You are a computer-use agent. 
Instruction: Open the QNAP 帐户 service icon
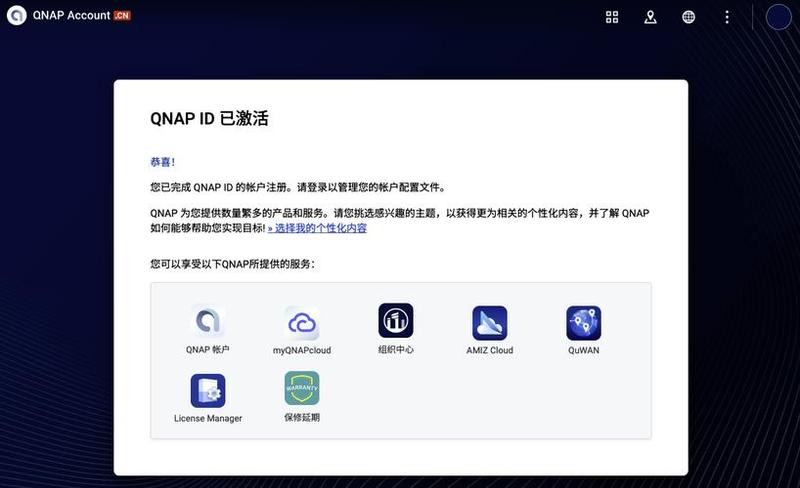click(x=208, y=321)
